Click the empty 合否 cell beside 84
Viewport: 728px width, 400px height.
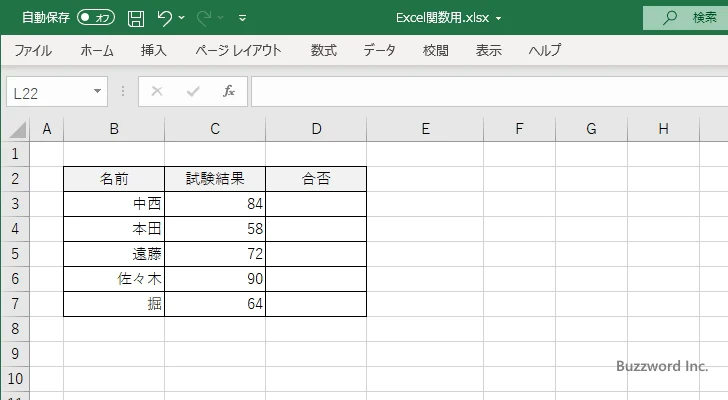[x=316, y=204]
